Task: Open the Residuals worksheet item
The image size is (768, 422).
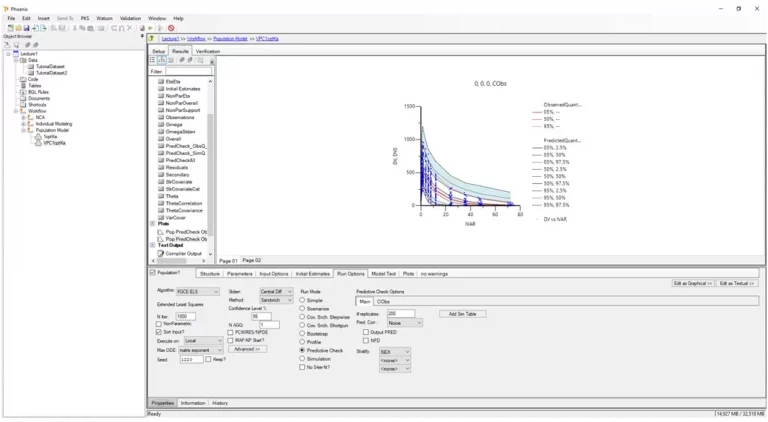Action: point(180,166)
